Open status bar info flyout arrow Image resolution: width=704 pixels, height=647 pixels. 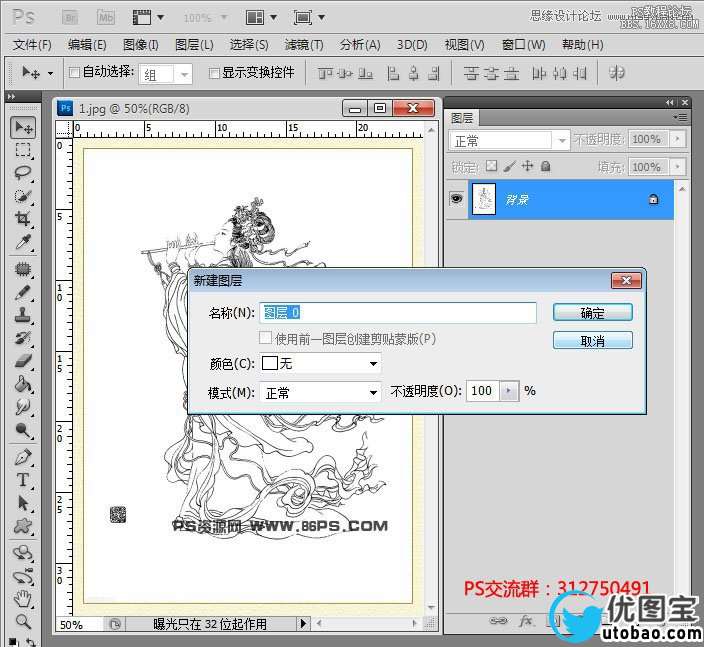click(x=303, y=623)
